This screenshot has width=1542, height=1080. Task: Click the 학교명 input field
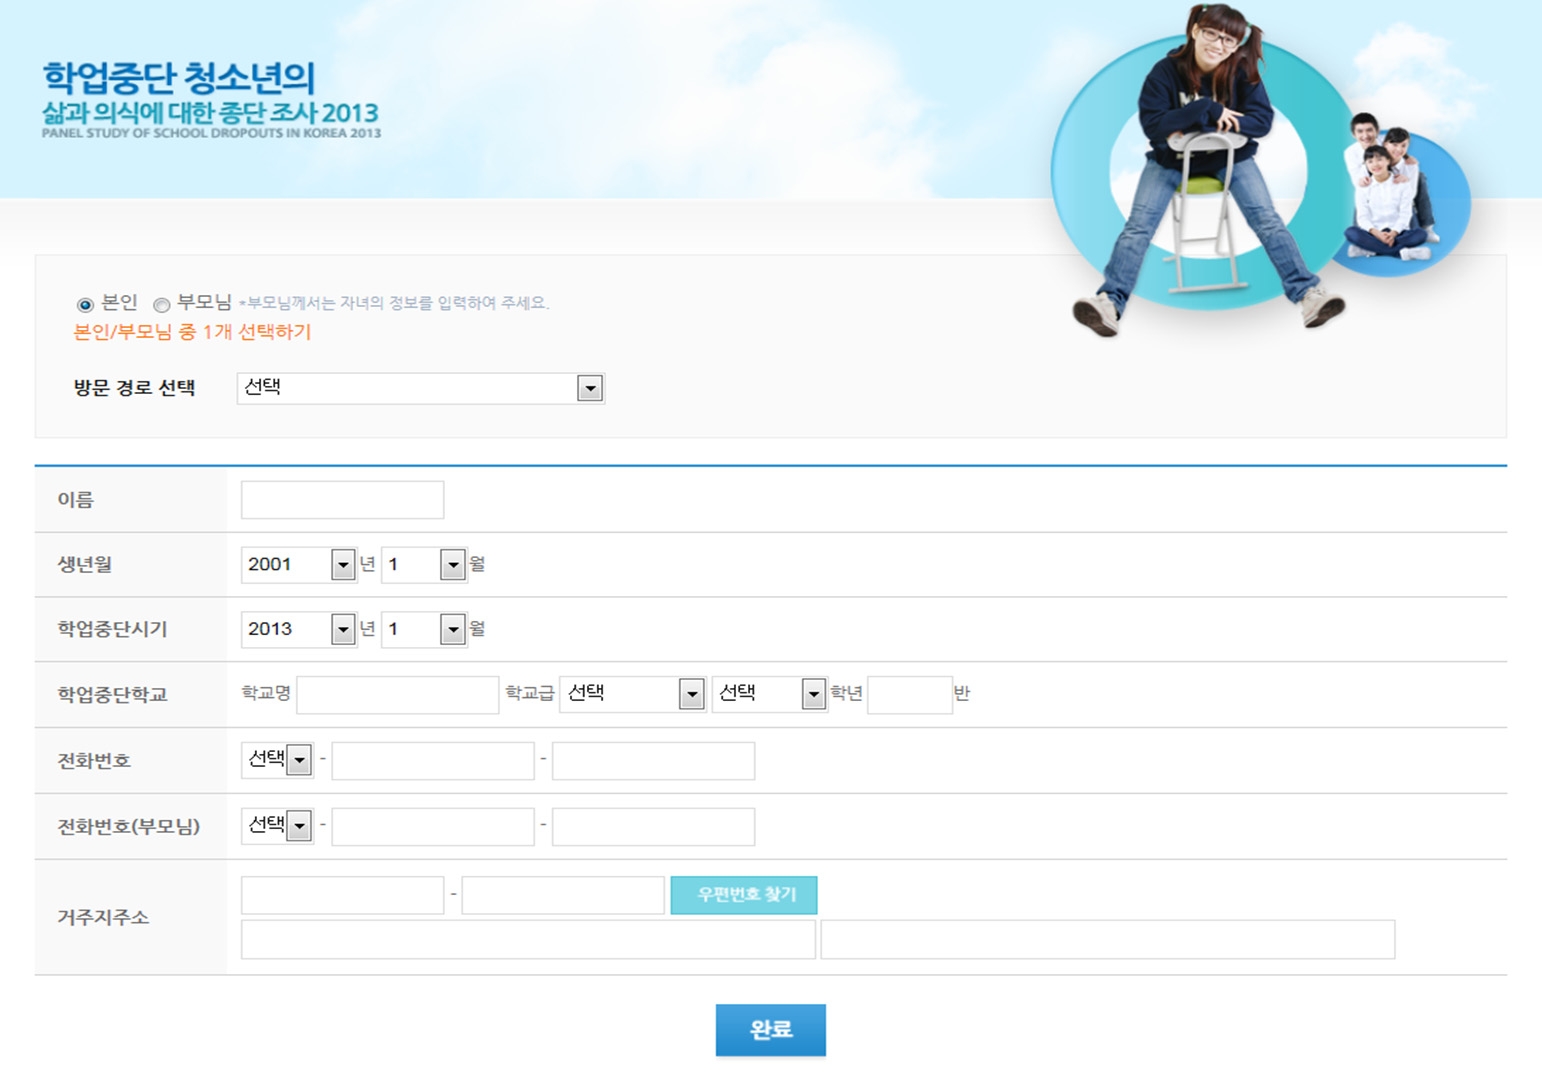coord(398,694)
